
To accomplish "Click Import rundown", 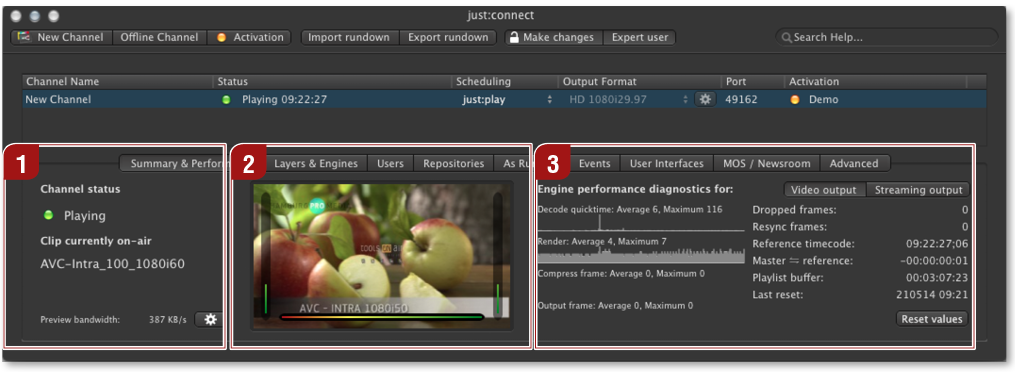I will [350, 38].
